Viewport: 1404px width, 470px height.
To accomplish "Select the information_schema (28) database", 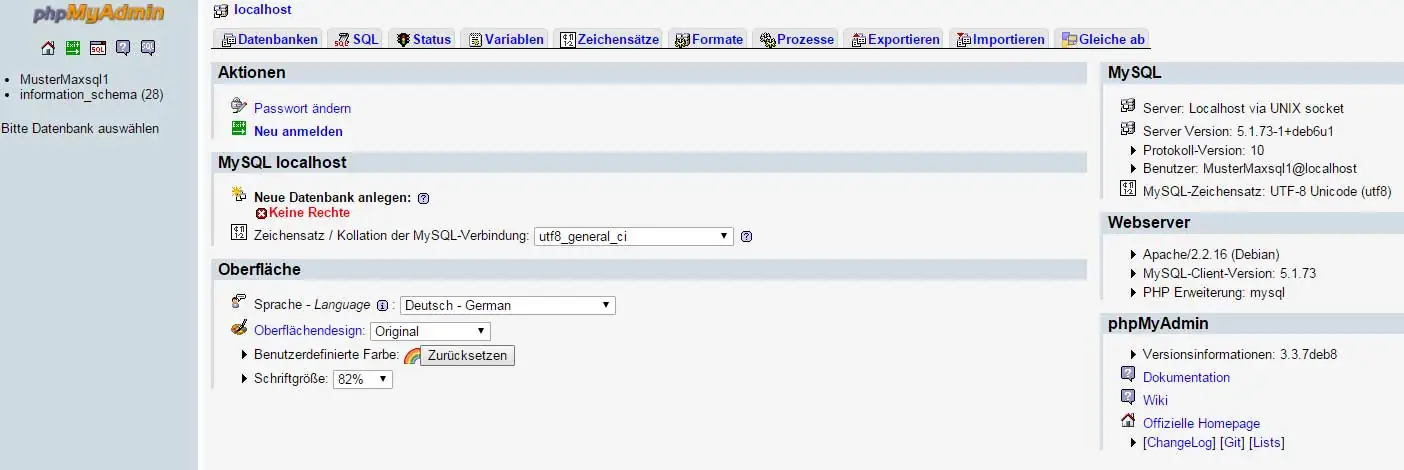I will tap(91, 95).
